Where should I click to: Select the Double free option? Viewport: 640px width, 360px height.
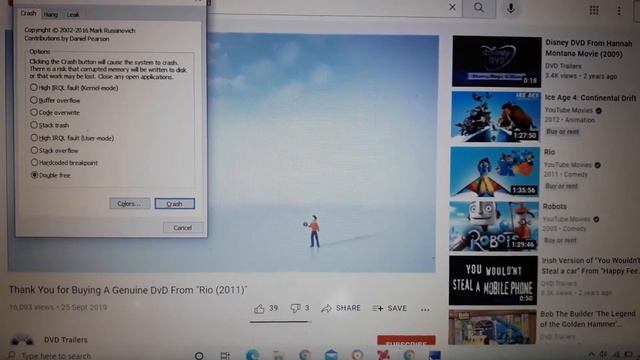[x=51, y=175]
